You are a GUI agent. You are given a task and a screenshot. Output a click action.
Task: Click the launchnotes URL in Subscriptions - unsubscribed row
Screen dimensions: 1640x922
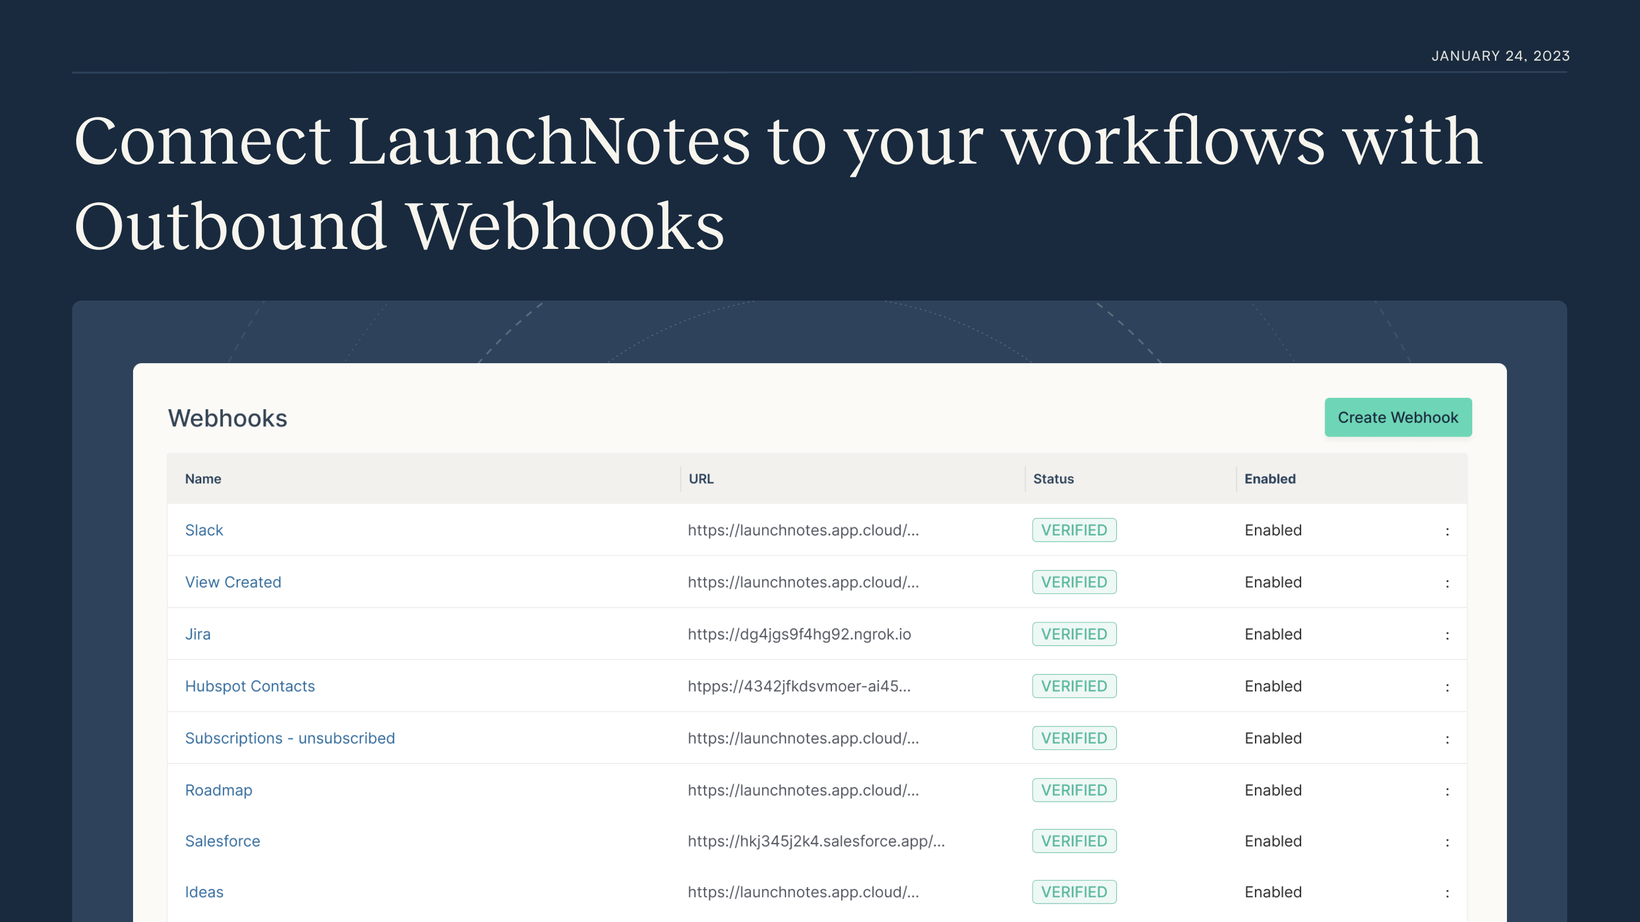point(803,738)
